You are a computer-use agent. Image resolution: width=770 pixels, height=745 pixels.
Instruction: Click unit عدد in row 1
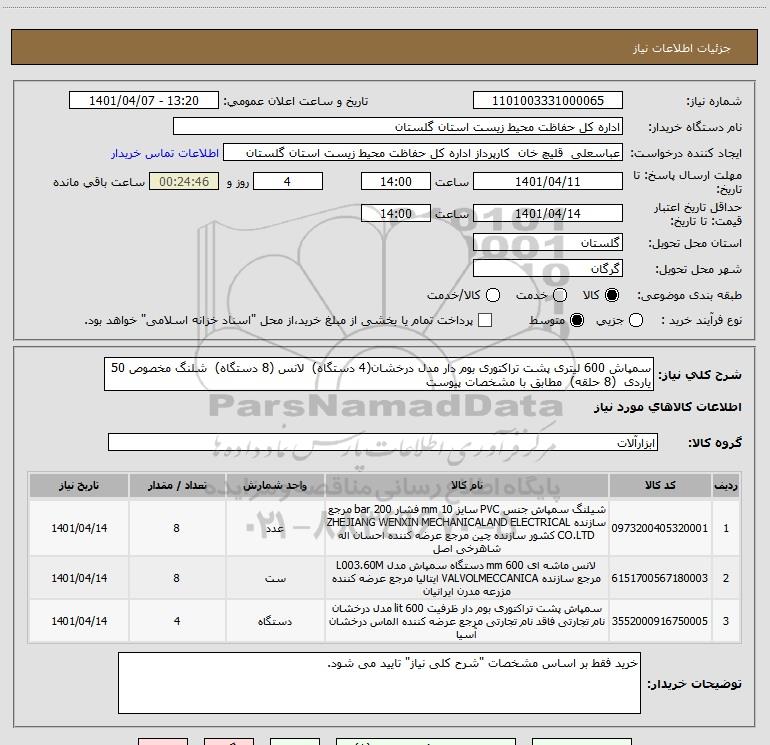pos(275,528)
